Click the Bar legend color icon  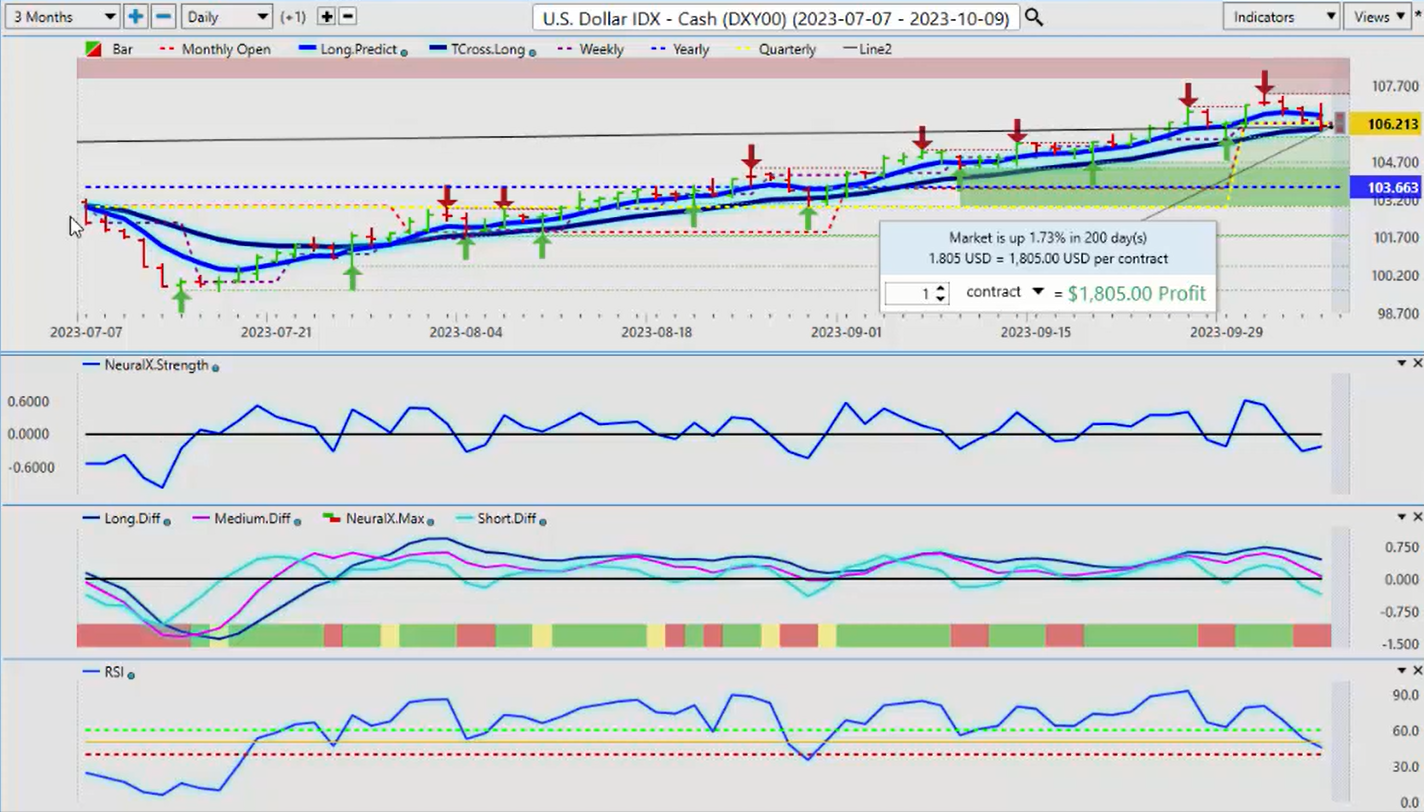pos(92,49)
